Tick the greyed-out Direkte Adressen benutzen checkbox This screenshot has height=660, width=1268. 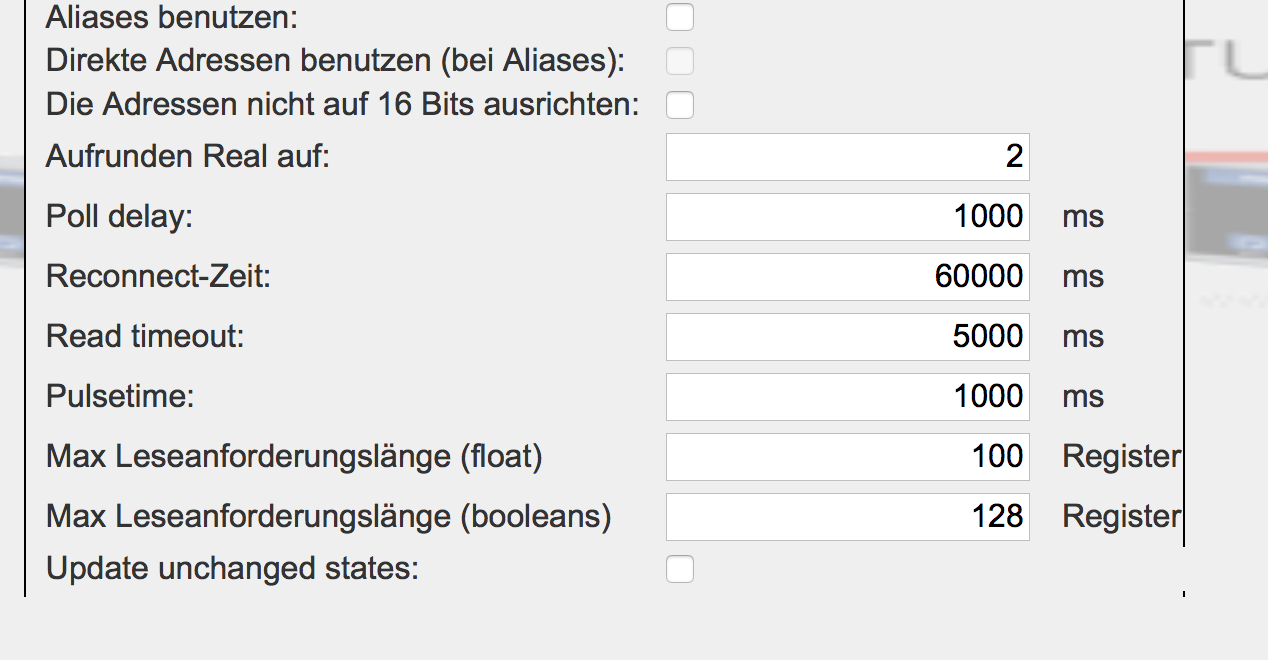click(680, 61)
